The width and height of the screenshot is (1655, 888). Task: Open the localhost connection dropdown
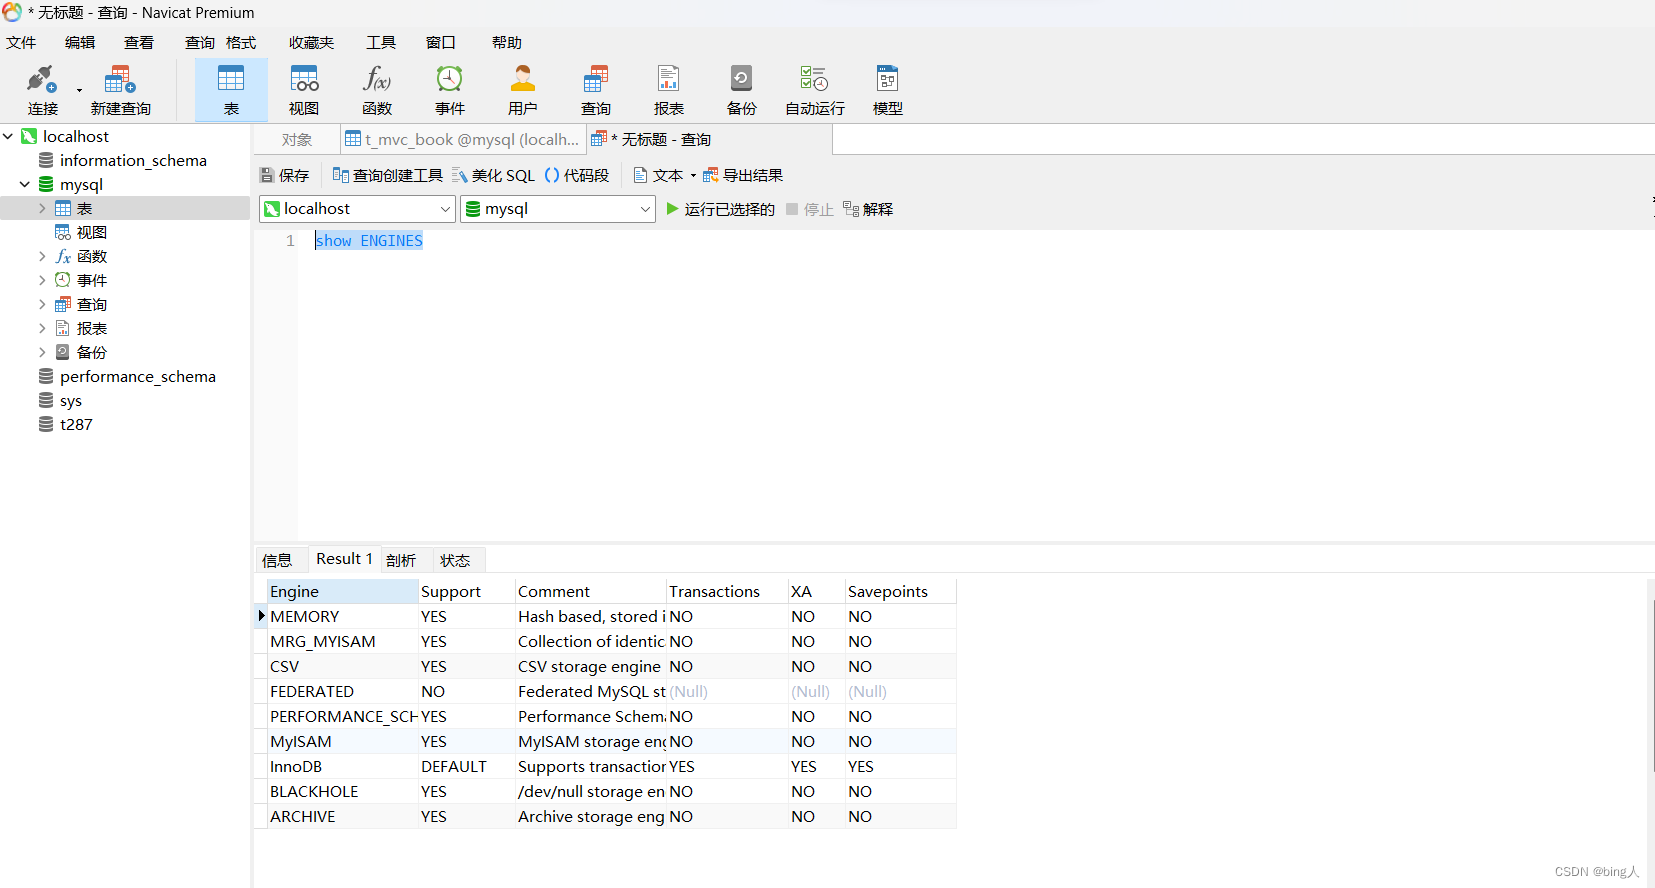tap(357, 209)
